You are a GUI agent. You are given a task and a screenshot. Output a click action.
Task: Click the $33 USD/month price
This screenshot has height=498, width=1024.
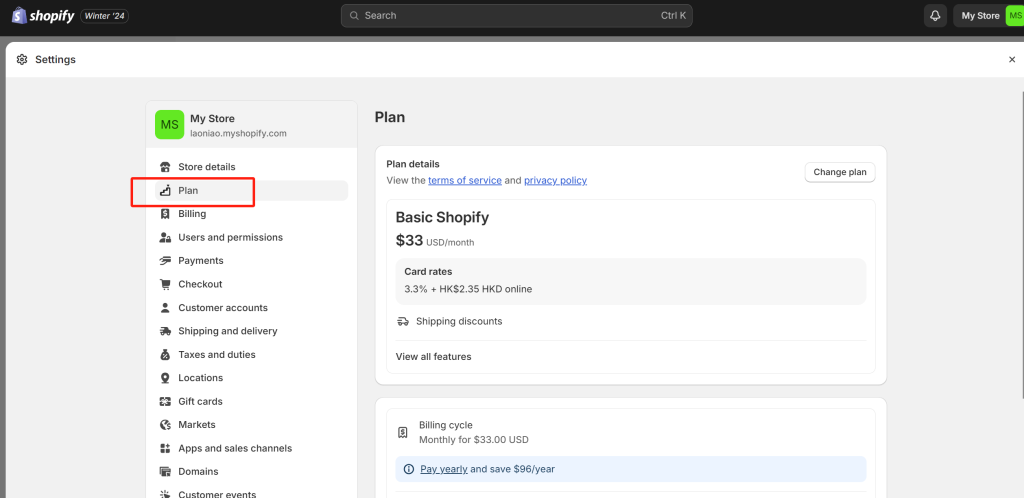click(x=435, y=241)
